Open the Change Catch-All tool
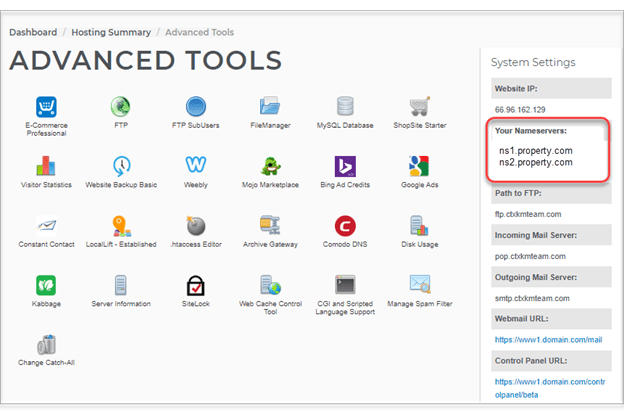The width and height of the screenshot is (624, 415). [x=45, y=346]
